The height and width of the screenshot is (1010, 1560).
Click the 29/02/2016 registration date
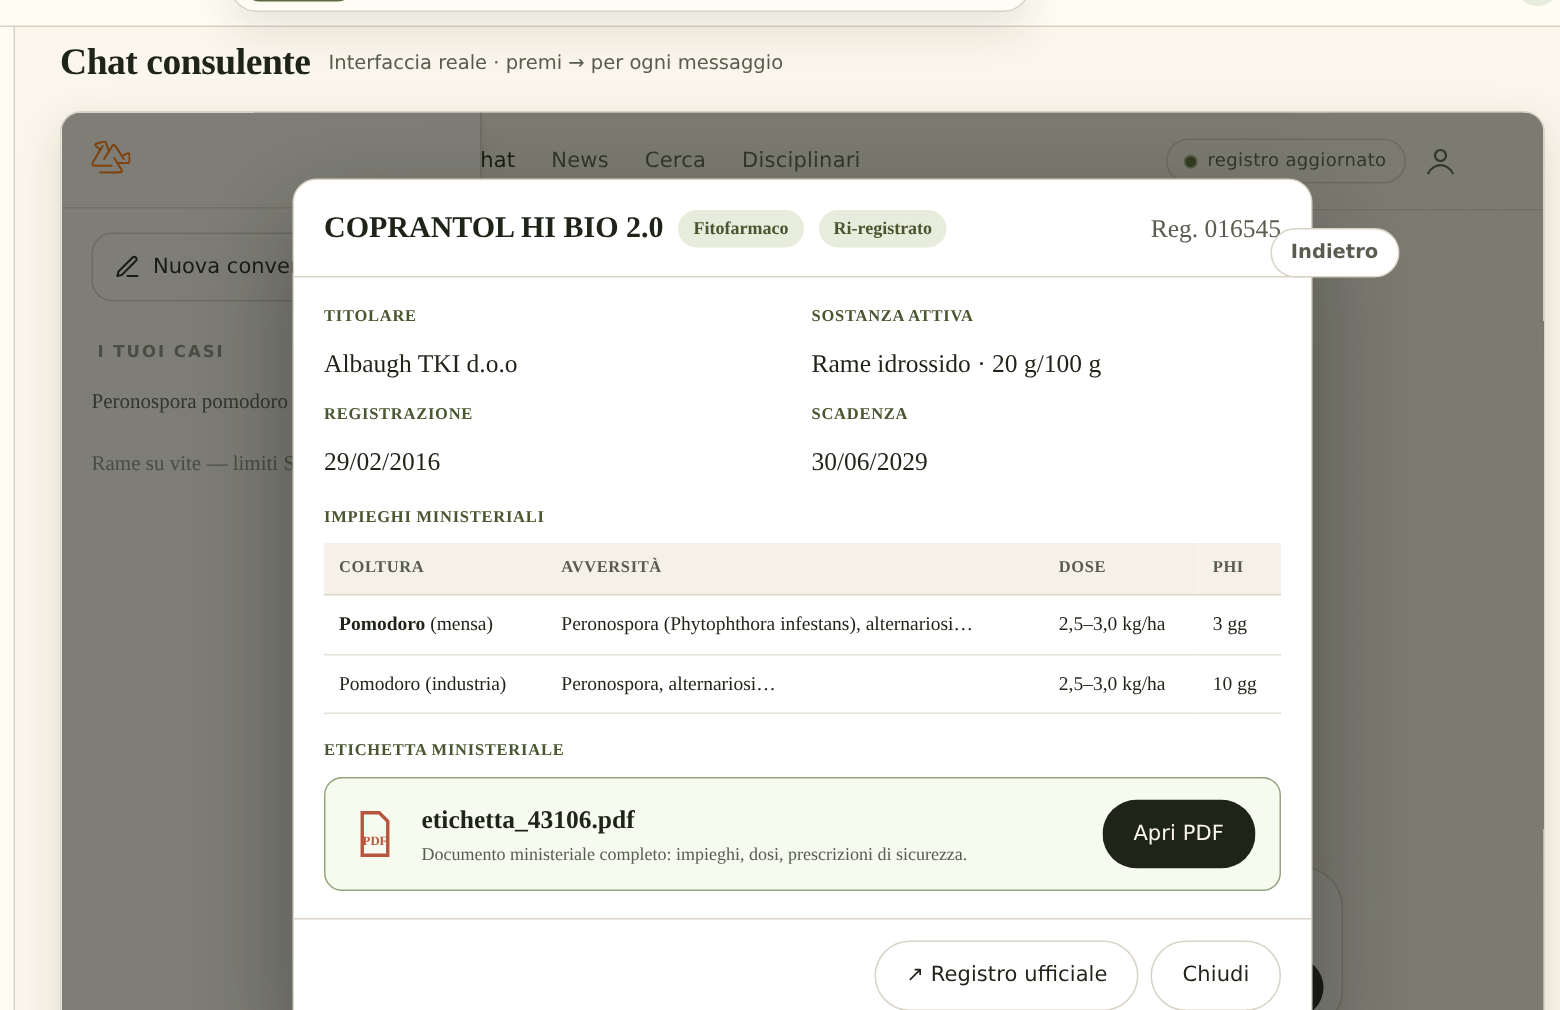click(x=382, y=462)
